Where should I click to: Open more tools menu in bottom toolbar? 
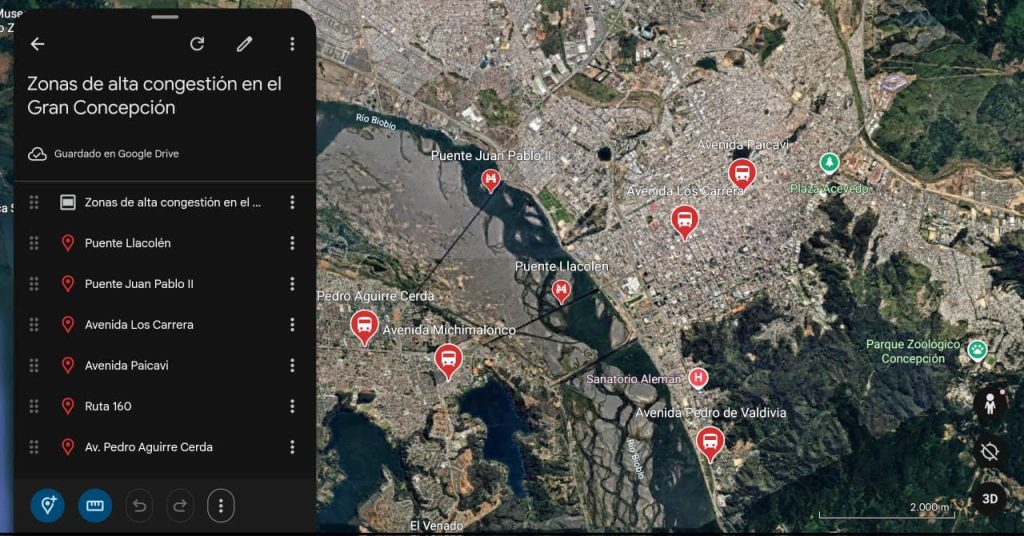221,505
